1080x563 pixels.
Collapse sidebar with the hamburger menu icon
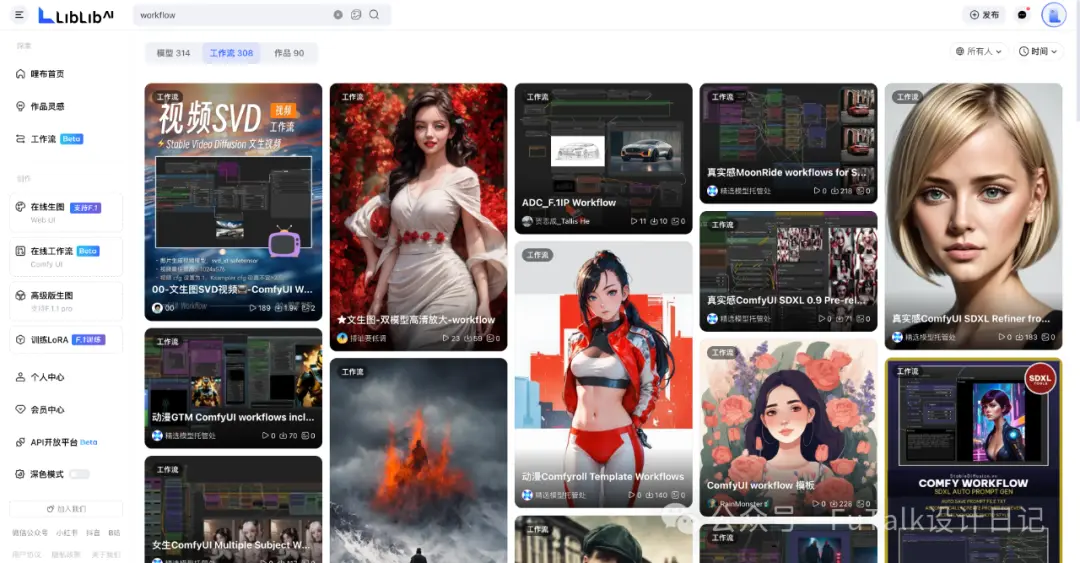coord(19,14)
